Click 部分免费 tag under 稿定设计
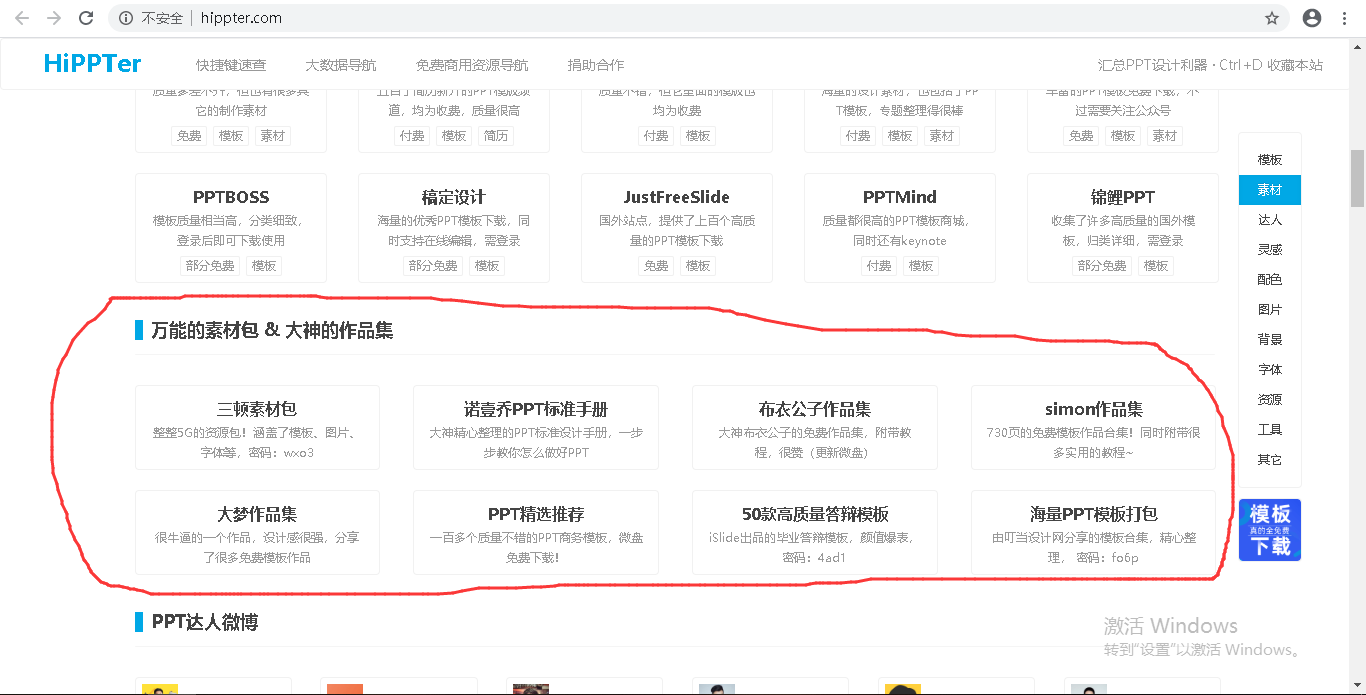 coord(433,266)
